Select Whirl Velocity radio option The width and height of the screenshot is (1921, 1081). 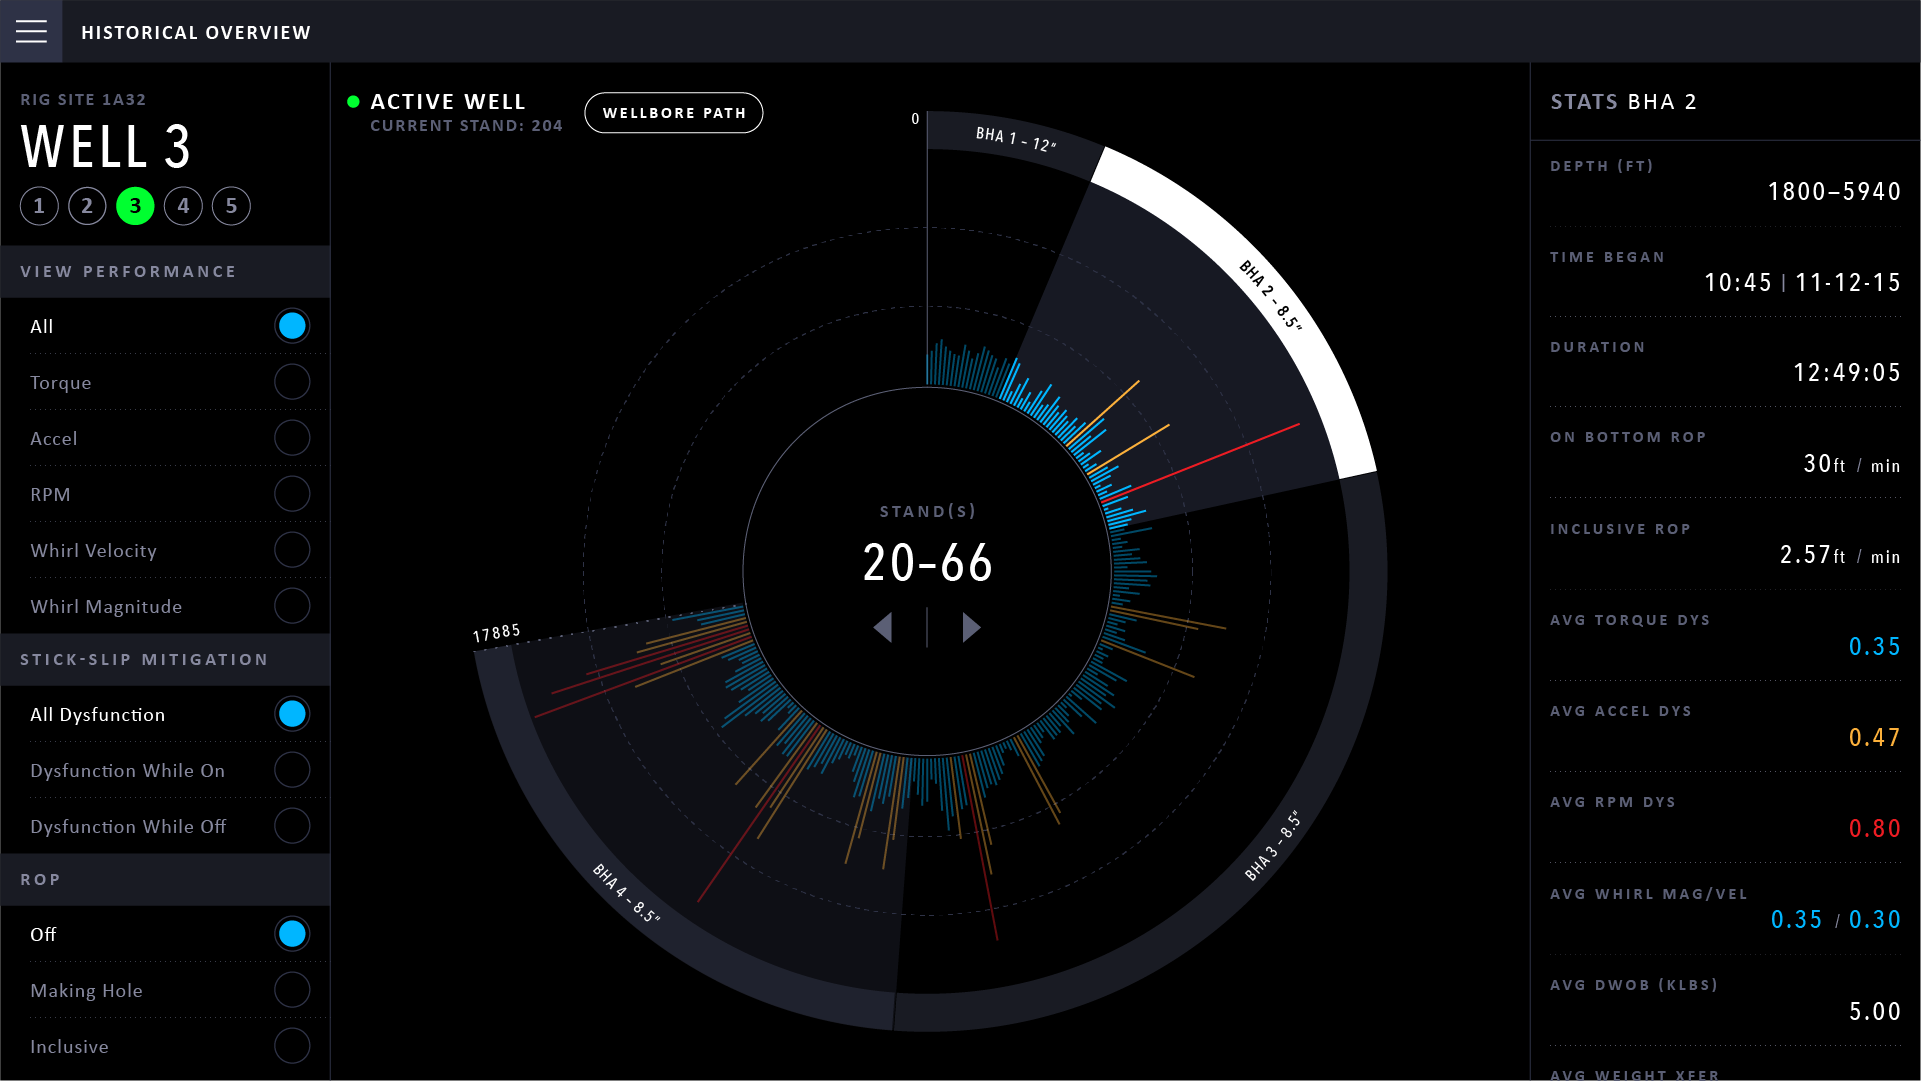[x=292, y=550]
